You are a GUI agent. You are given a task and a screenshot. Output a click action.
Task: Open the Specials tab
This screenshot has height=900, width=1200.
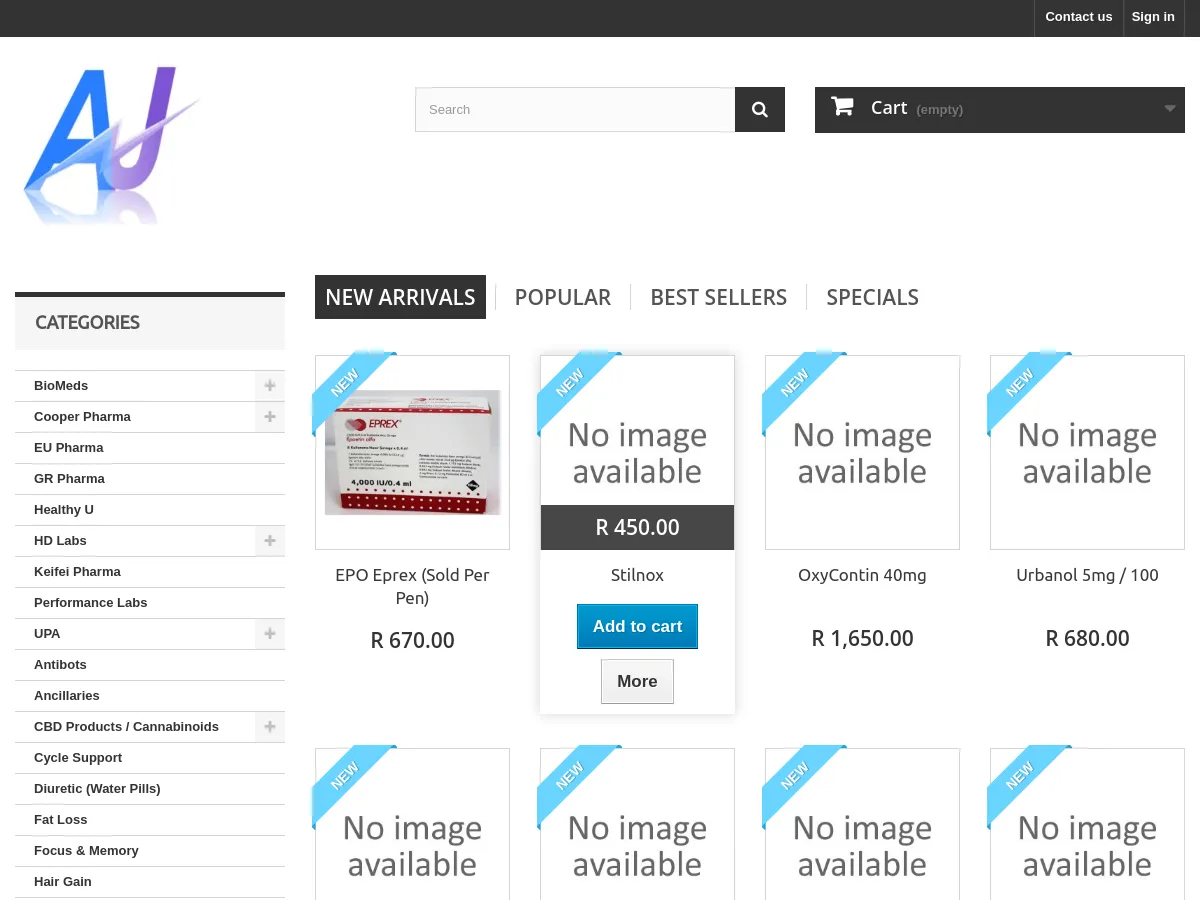pos(872,297)
